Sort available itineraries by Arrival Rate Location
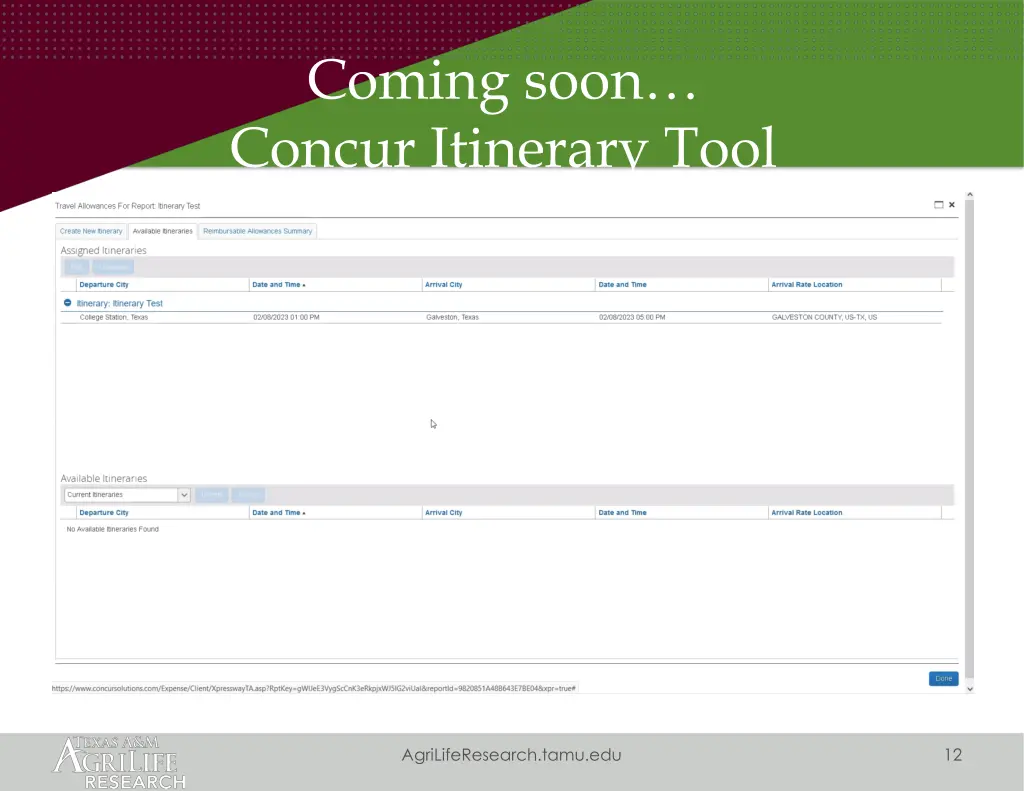Viewport: 1024px width, 791px height. (x=807, y=513)
